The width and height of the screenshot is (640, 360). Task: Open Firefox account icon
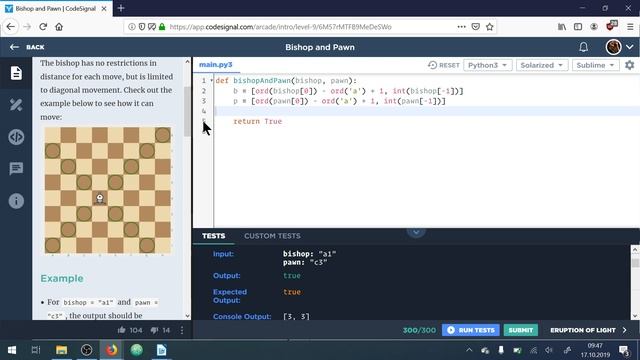[594, 27]
